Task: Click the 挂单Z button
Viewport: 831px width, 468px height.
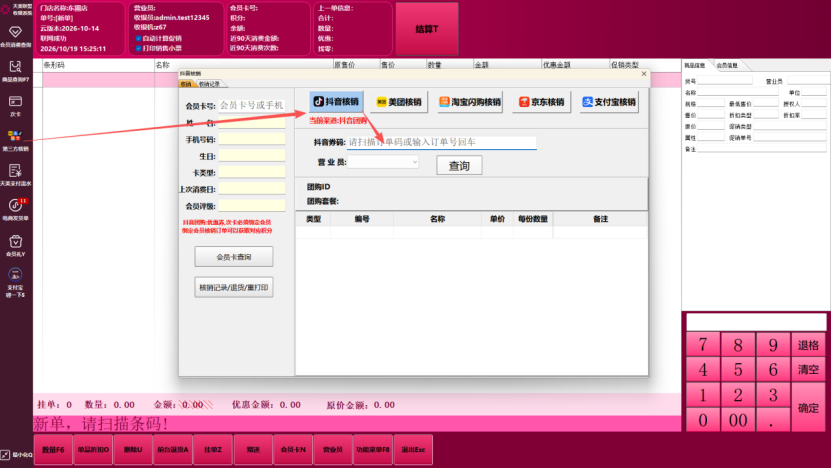Action: pyautogui.click(x=213, y=449)
